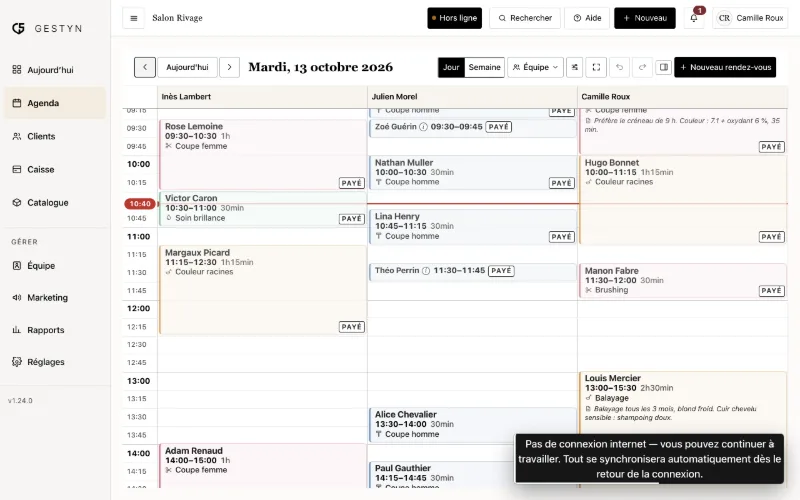
Task: Click the Nouveau button in top bar
Action: pos(645,18)
